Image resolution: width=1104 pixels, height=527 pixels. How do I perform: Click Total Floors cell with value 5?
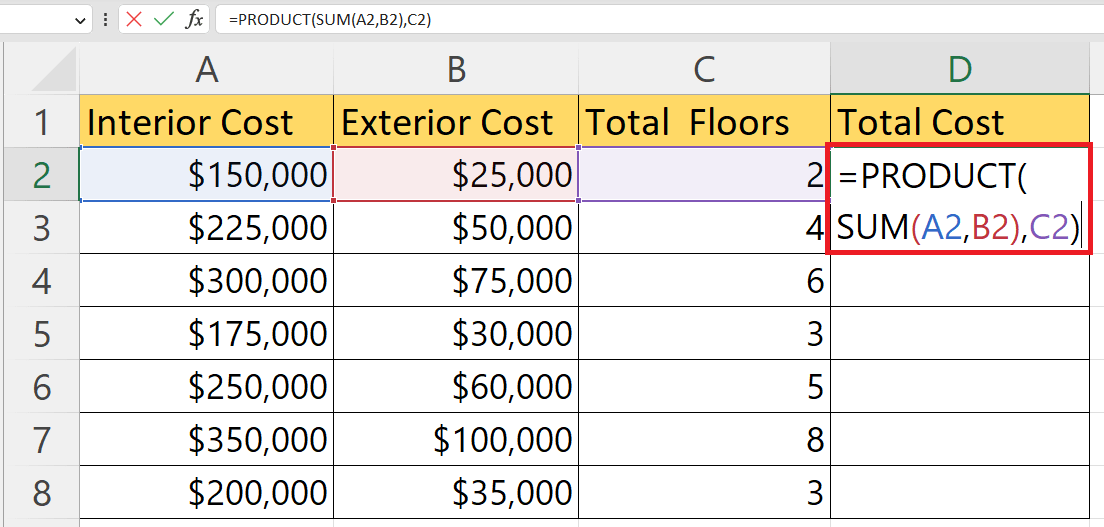tap(704, 386)
